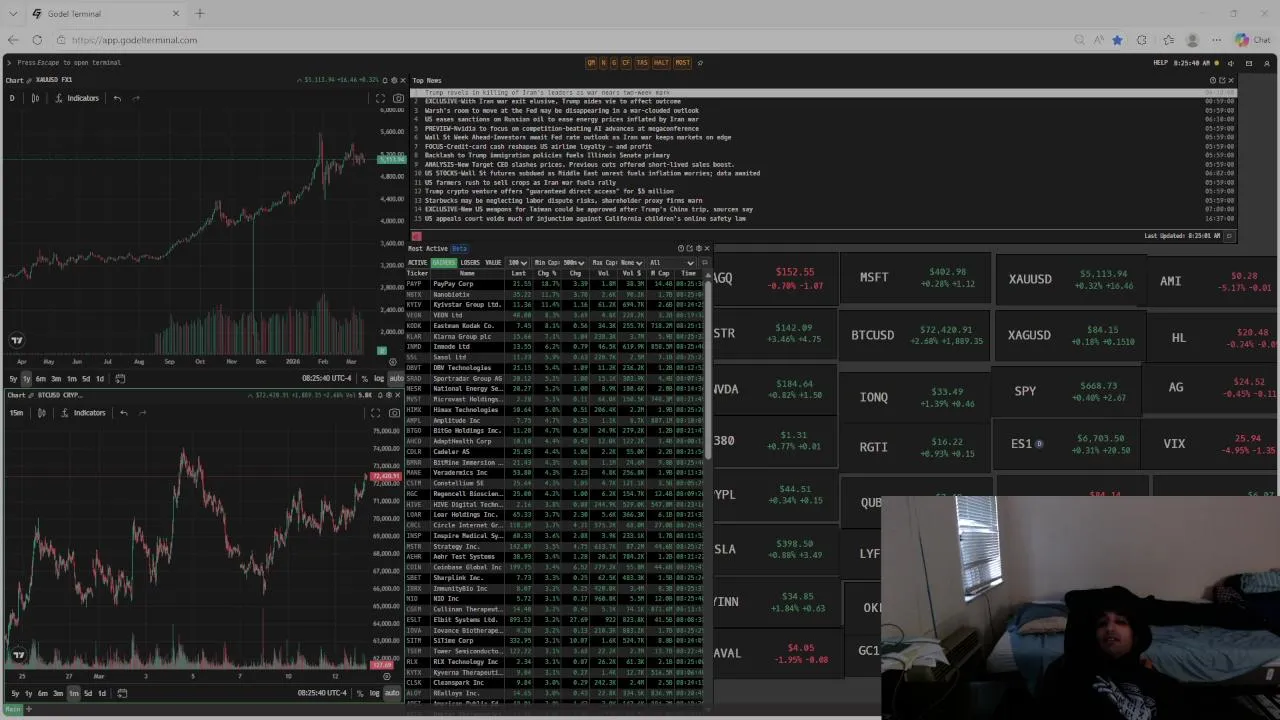Click the HELP link in top bar

[x=1160, y=62]
